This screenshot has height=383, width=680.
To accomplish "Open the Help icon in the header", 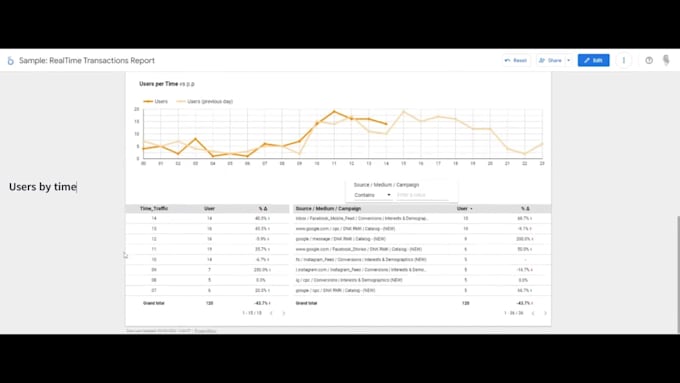I will tap(649, 60).
